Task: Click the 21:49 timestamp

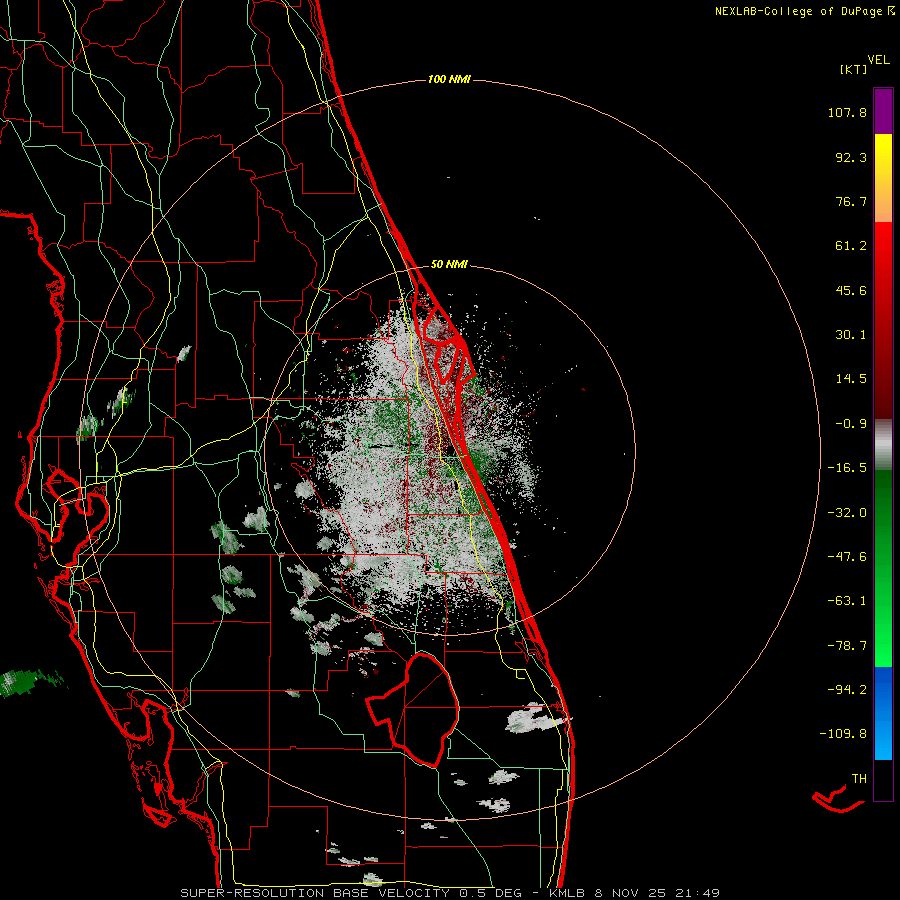Action: click(699, 893)
